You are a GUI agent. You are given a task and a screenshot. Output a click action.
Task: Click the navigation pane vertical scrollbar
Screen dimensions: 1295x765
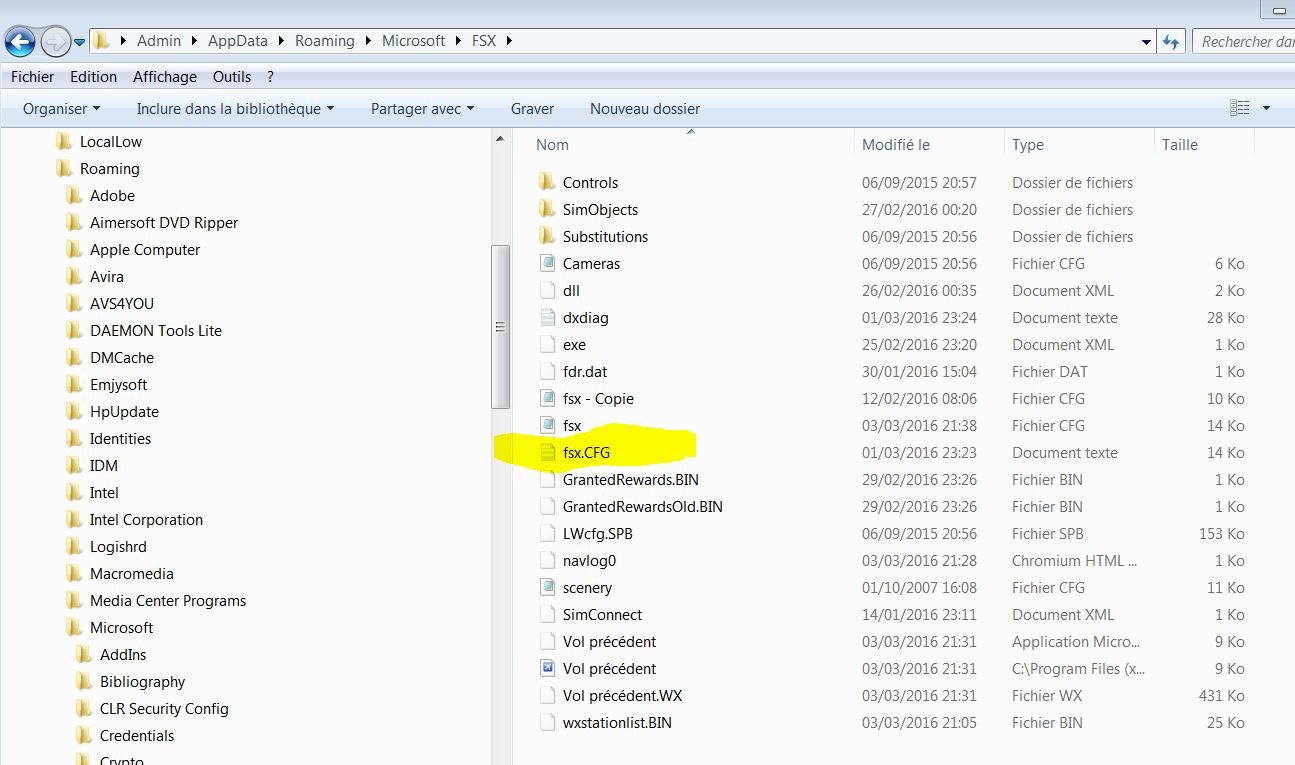click(x=501, y=326)
